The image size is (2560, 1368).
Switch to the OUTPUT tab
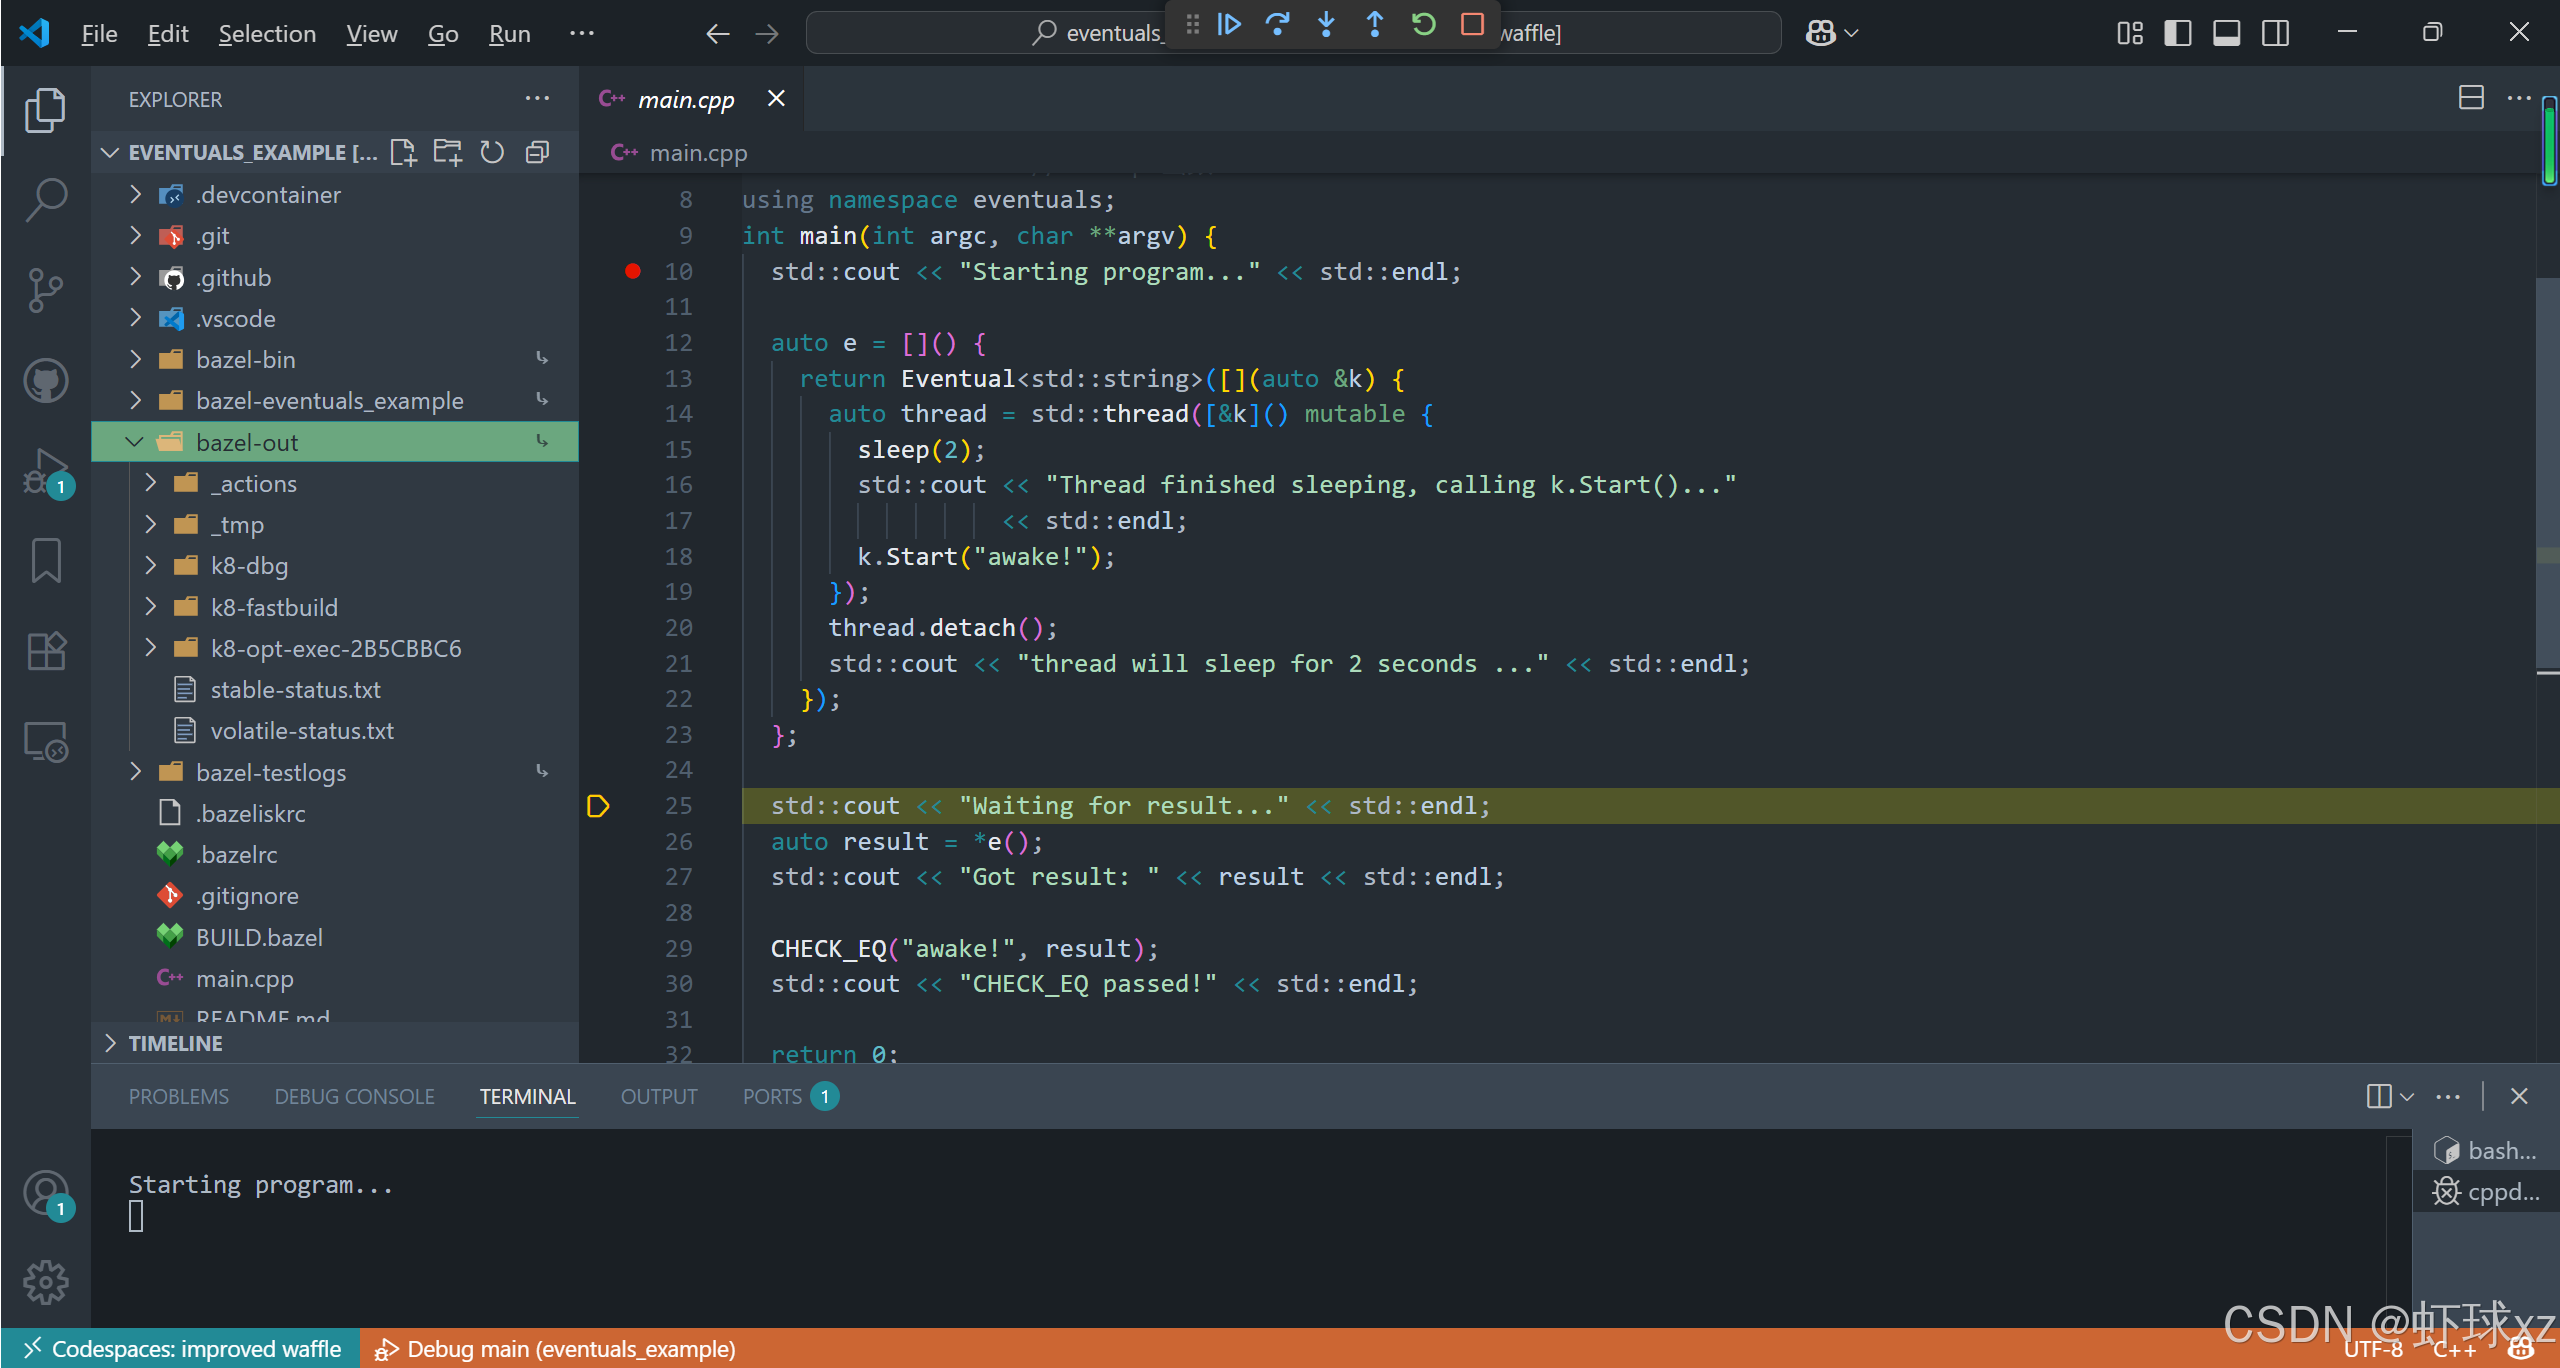tap(659, 1096)
